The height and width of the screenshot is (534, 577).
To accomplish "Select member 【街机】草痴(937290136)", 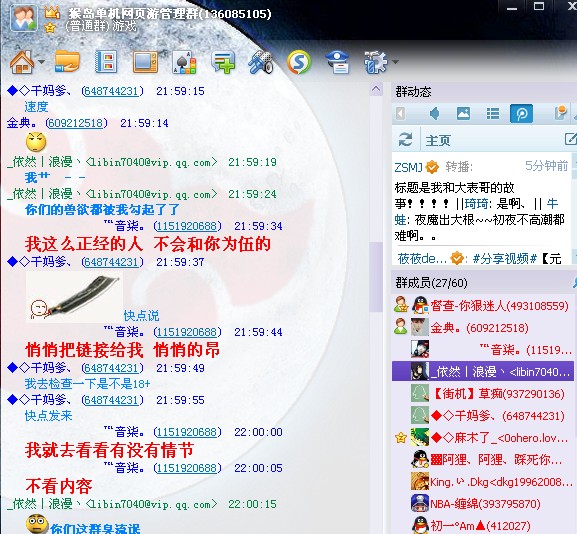I will [482, 394].
